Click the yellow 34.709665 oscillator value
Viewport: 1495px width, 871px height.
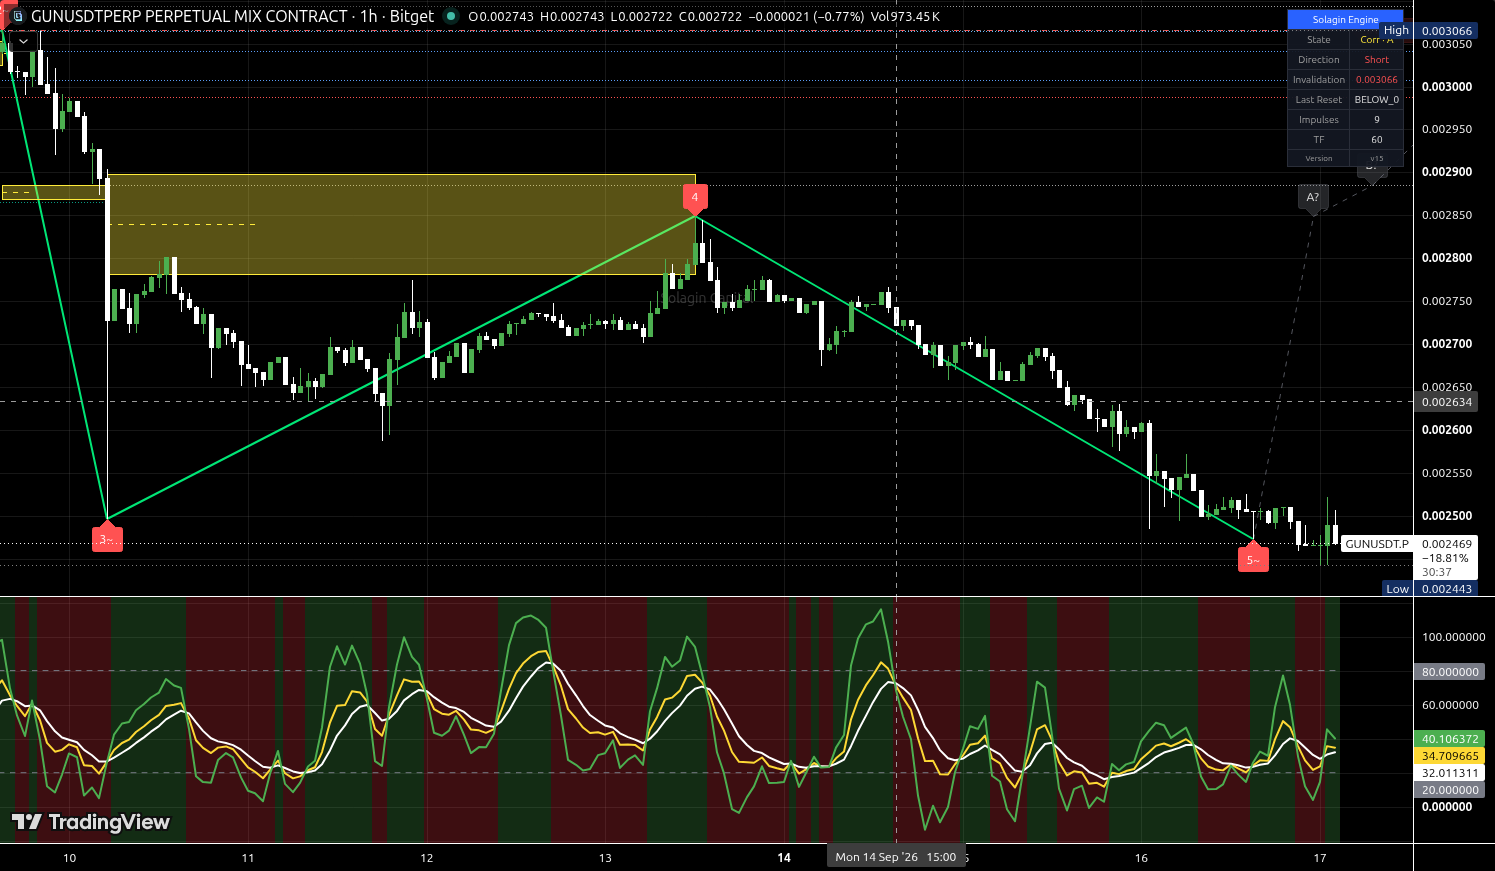coord(1449,756)
